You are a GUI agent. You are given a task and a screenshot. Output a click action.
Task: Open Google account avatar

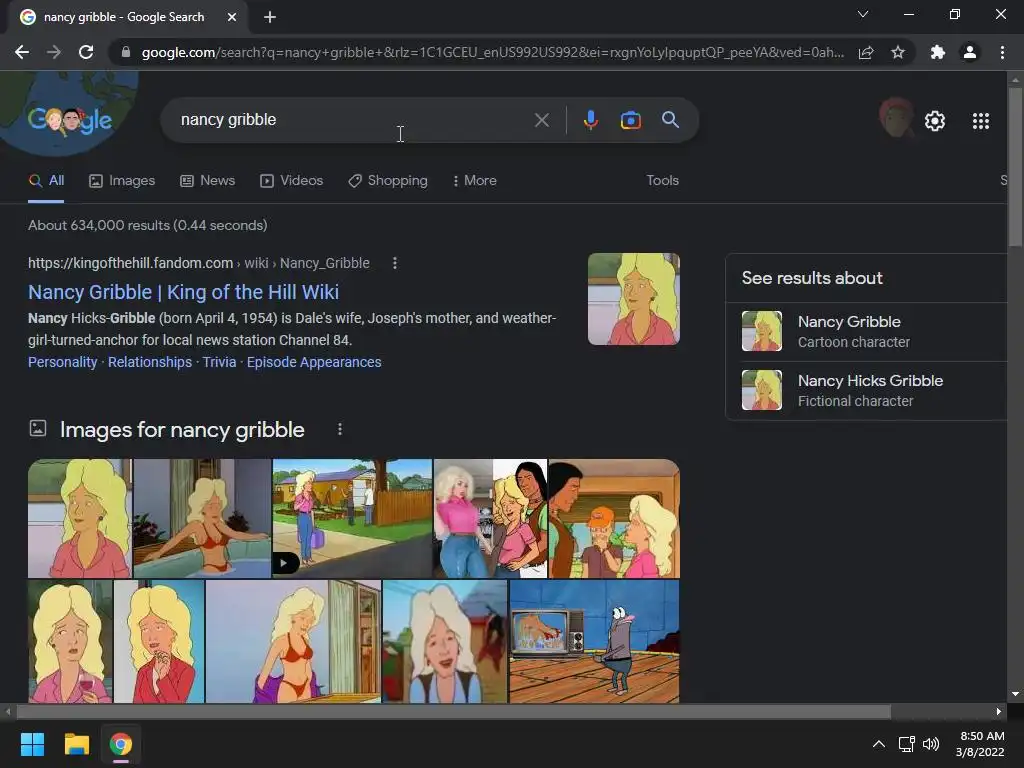896,118
